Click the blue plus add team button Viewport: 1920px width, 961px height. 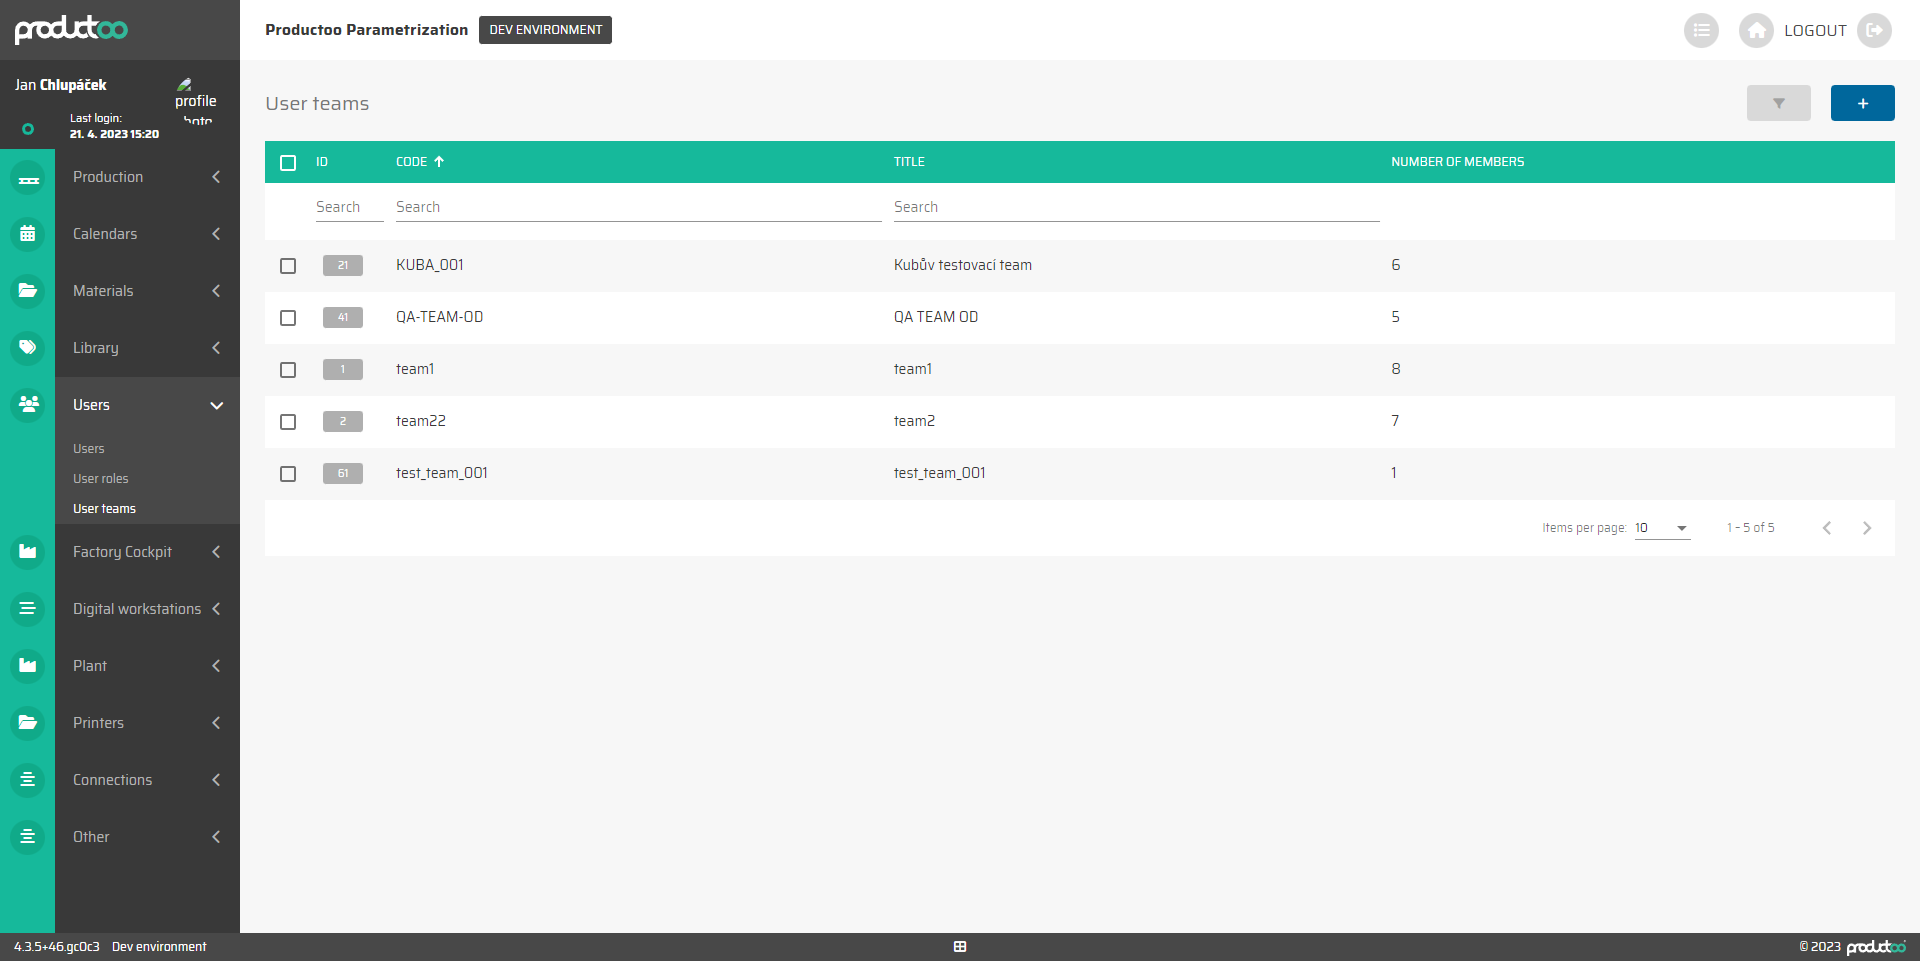(1862, 103)
